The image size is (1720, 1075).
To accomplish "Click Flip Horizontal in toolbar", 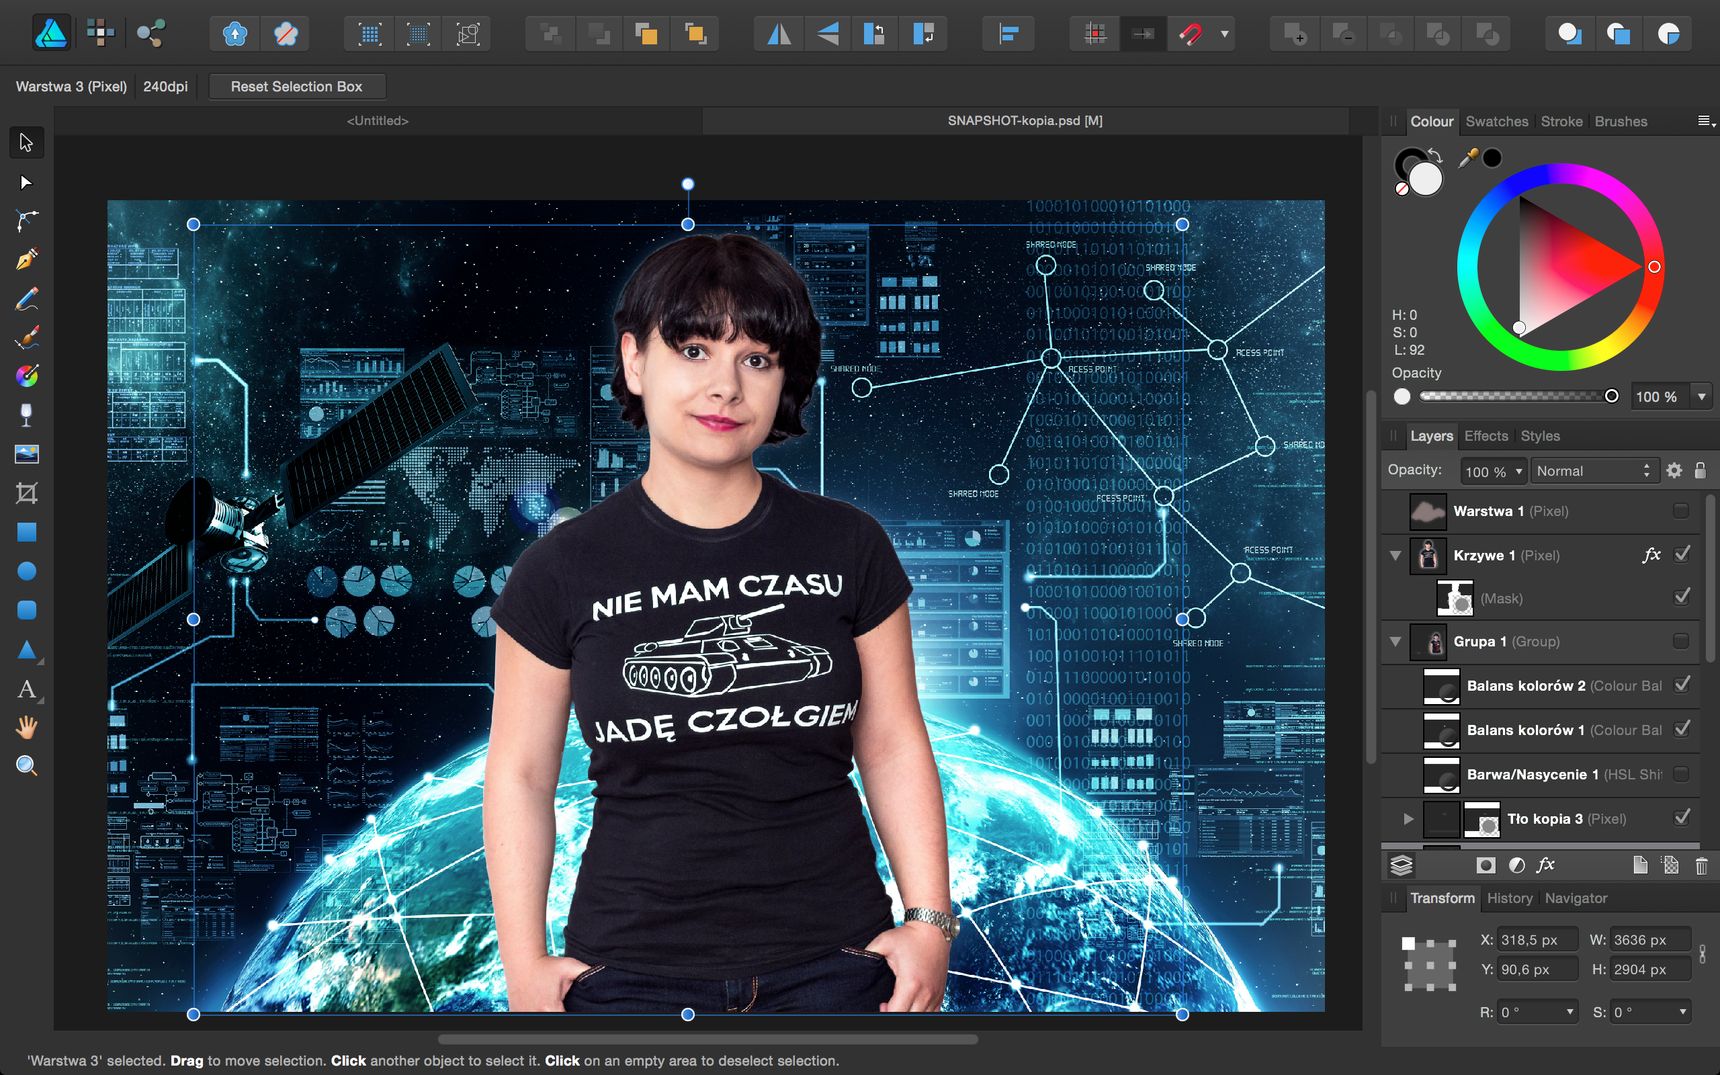I will 778,34.
